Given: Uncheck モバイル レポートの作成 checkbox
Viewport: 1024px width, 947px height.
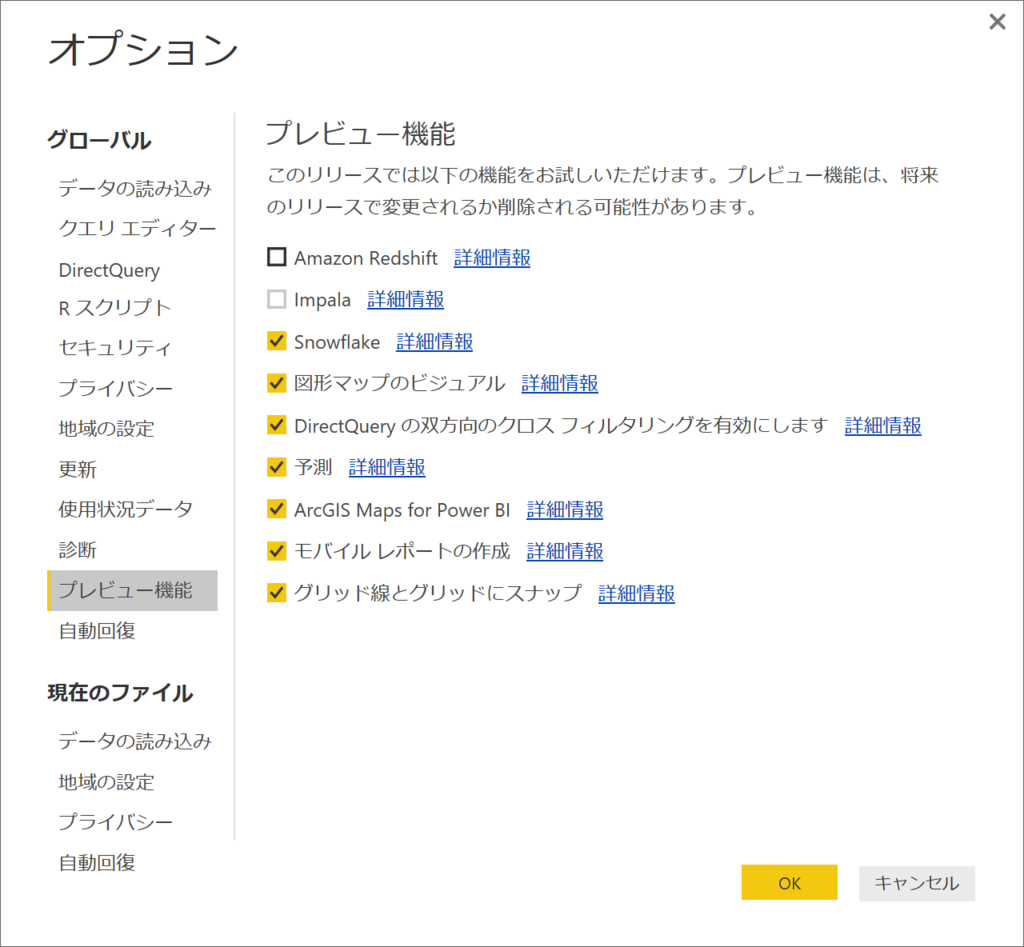Looking at the screenshot, I should click(x=277, y=551).
